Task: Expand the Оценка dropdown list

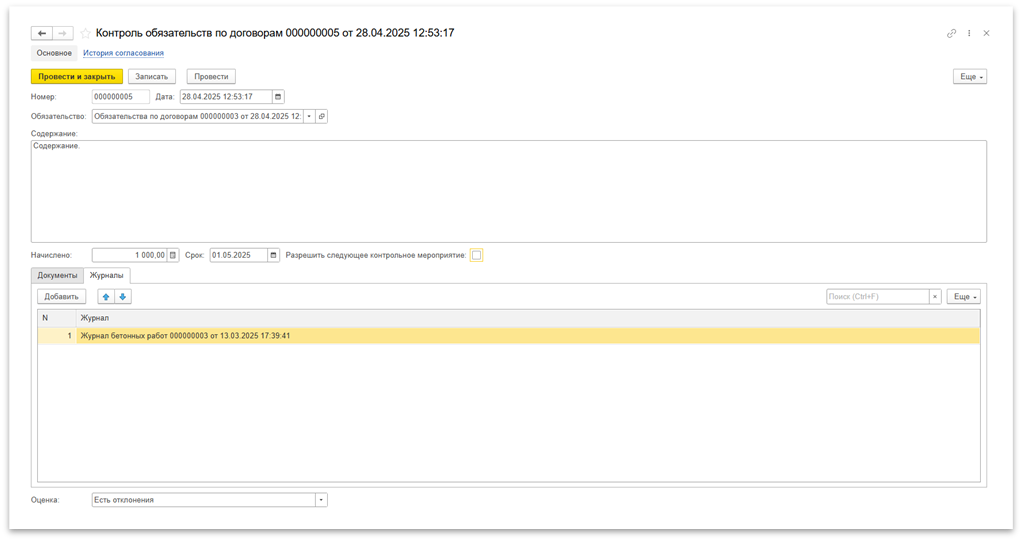Action: pos(320,500)
